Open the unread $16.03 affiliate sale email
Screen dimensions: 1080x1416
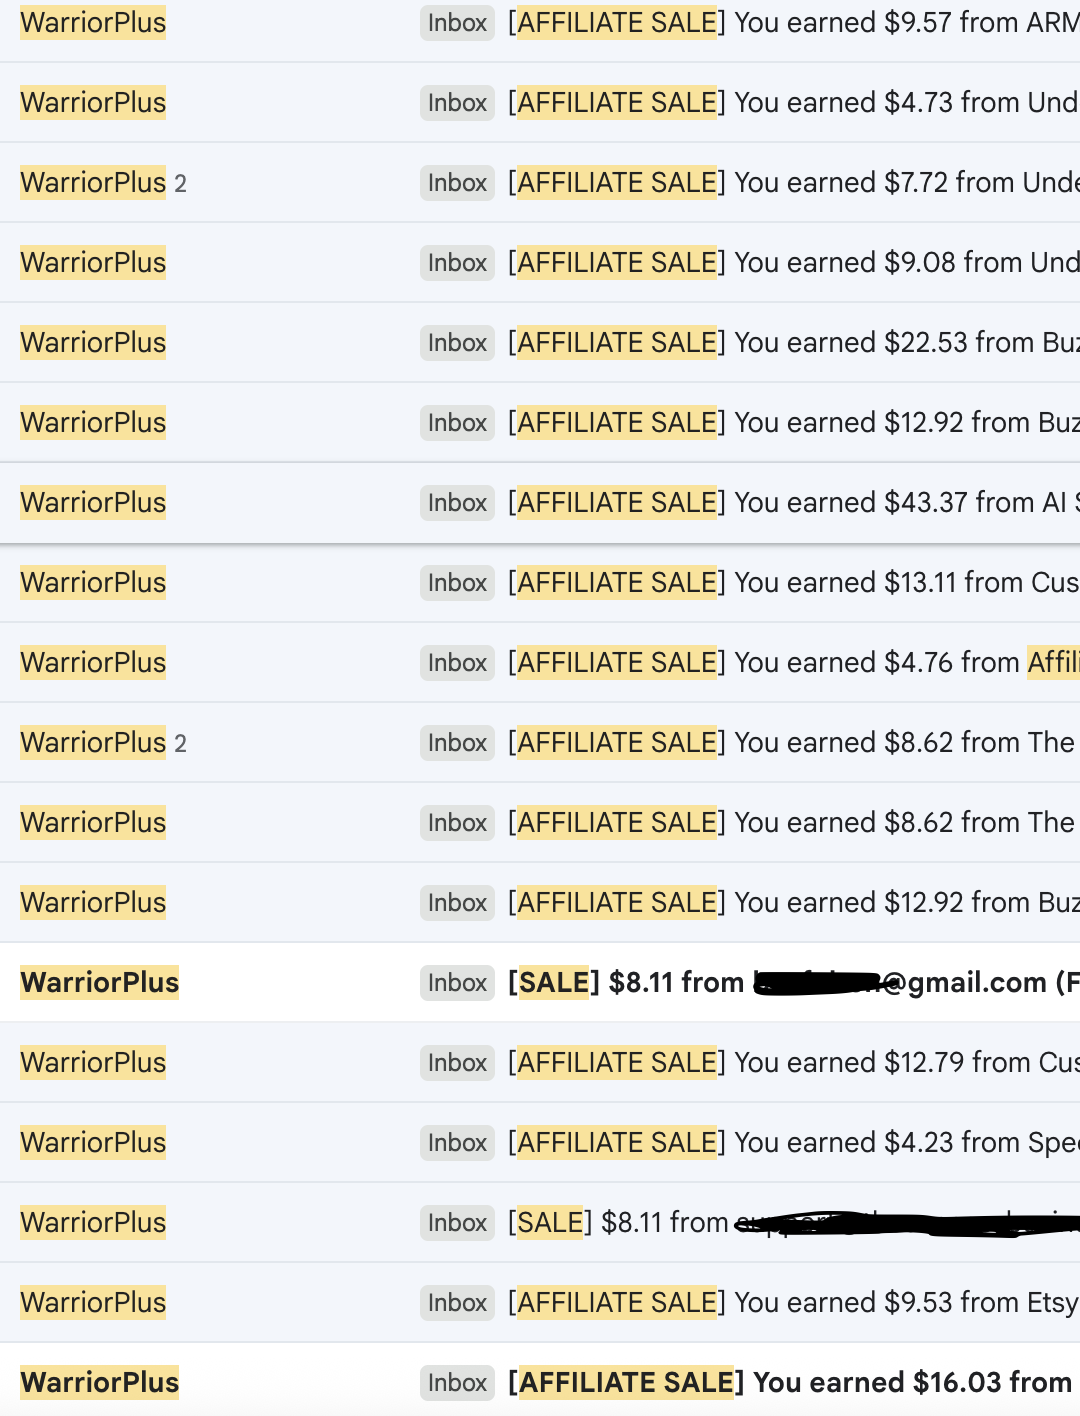(x=790, y=1382)
